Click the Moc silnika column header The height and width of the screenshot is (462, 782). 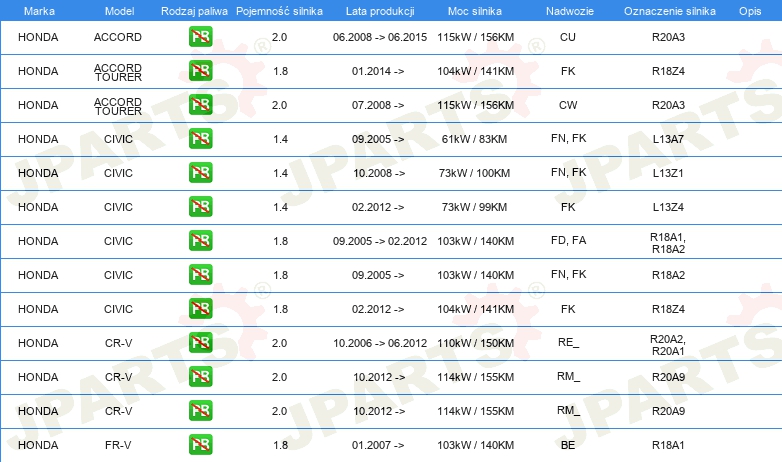(x=475, y=11)
